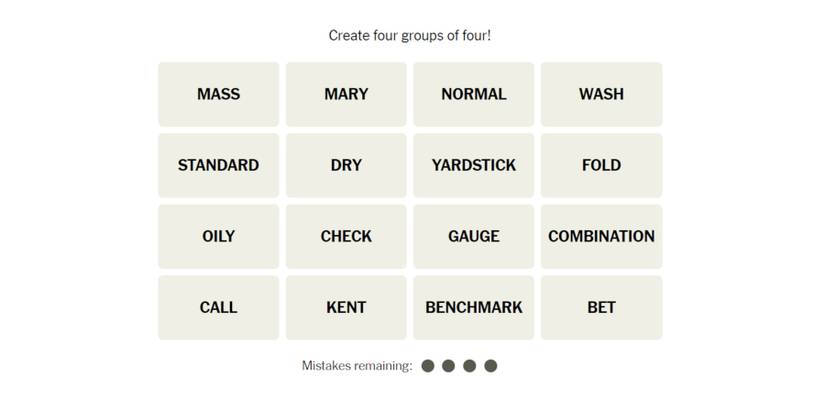The width and height of the screenshot is (825, 413).
Task: Select the COMBINATION tile
Action: pos(601,236)
